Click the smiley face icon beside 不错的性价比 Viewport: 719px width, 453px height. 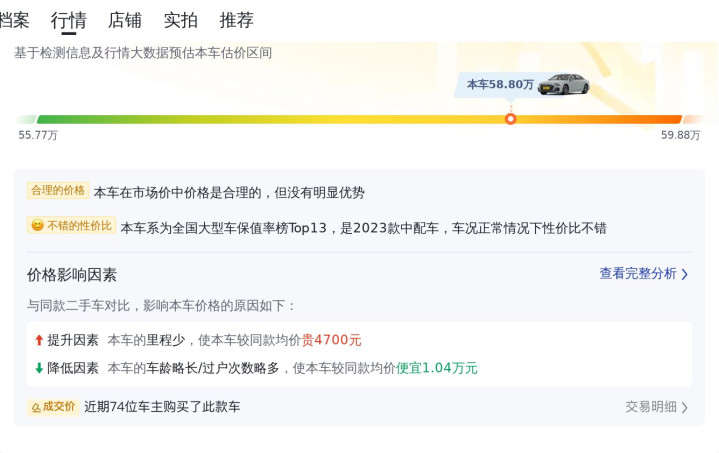37,226
